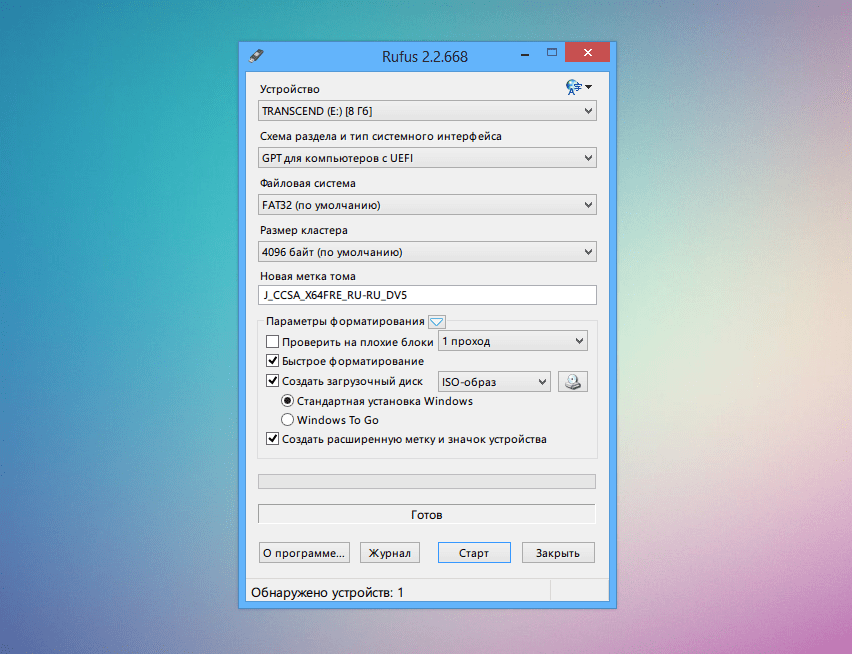Expand the partition scheme GPT dropdown
Screen dimensions: 852x654
(427, 158)
